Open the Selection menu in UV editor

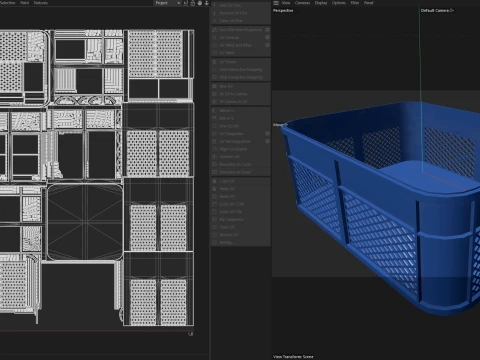[8, 3]
